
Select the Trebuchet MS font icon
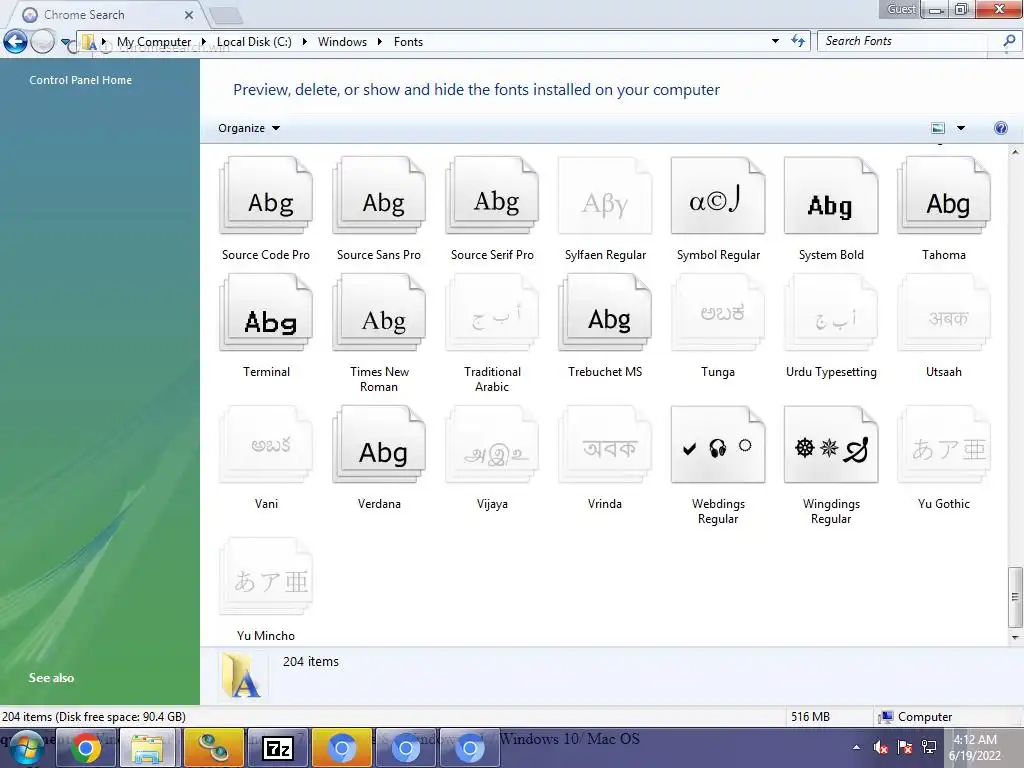pyautogui.click(x=605, y=312)
